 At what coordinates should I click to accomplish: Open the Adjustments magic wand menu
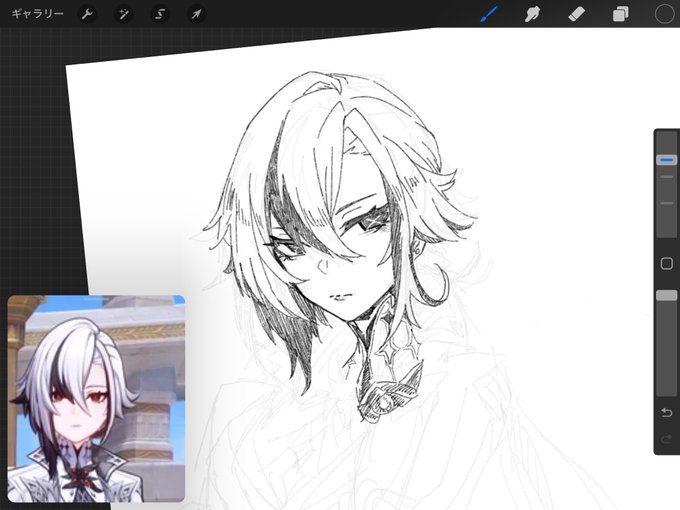pos(124,14)
